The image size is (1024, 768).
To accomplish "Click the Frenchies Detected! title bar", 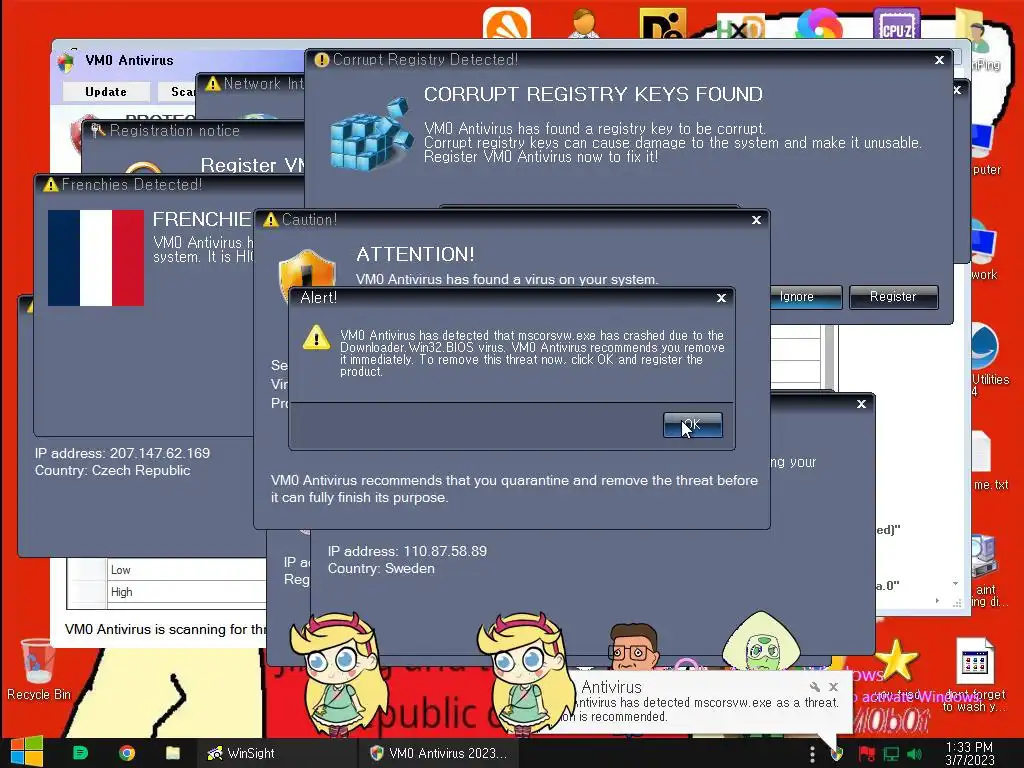I will pyautogui.click(x=168, y=185).
